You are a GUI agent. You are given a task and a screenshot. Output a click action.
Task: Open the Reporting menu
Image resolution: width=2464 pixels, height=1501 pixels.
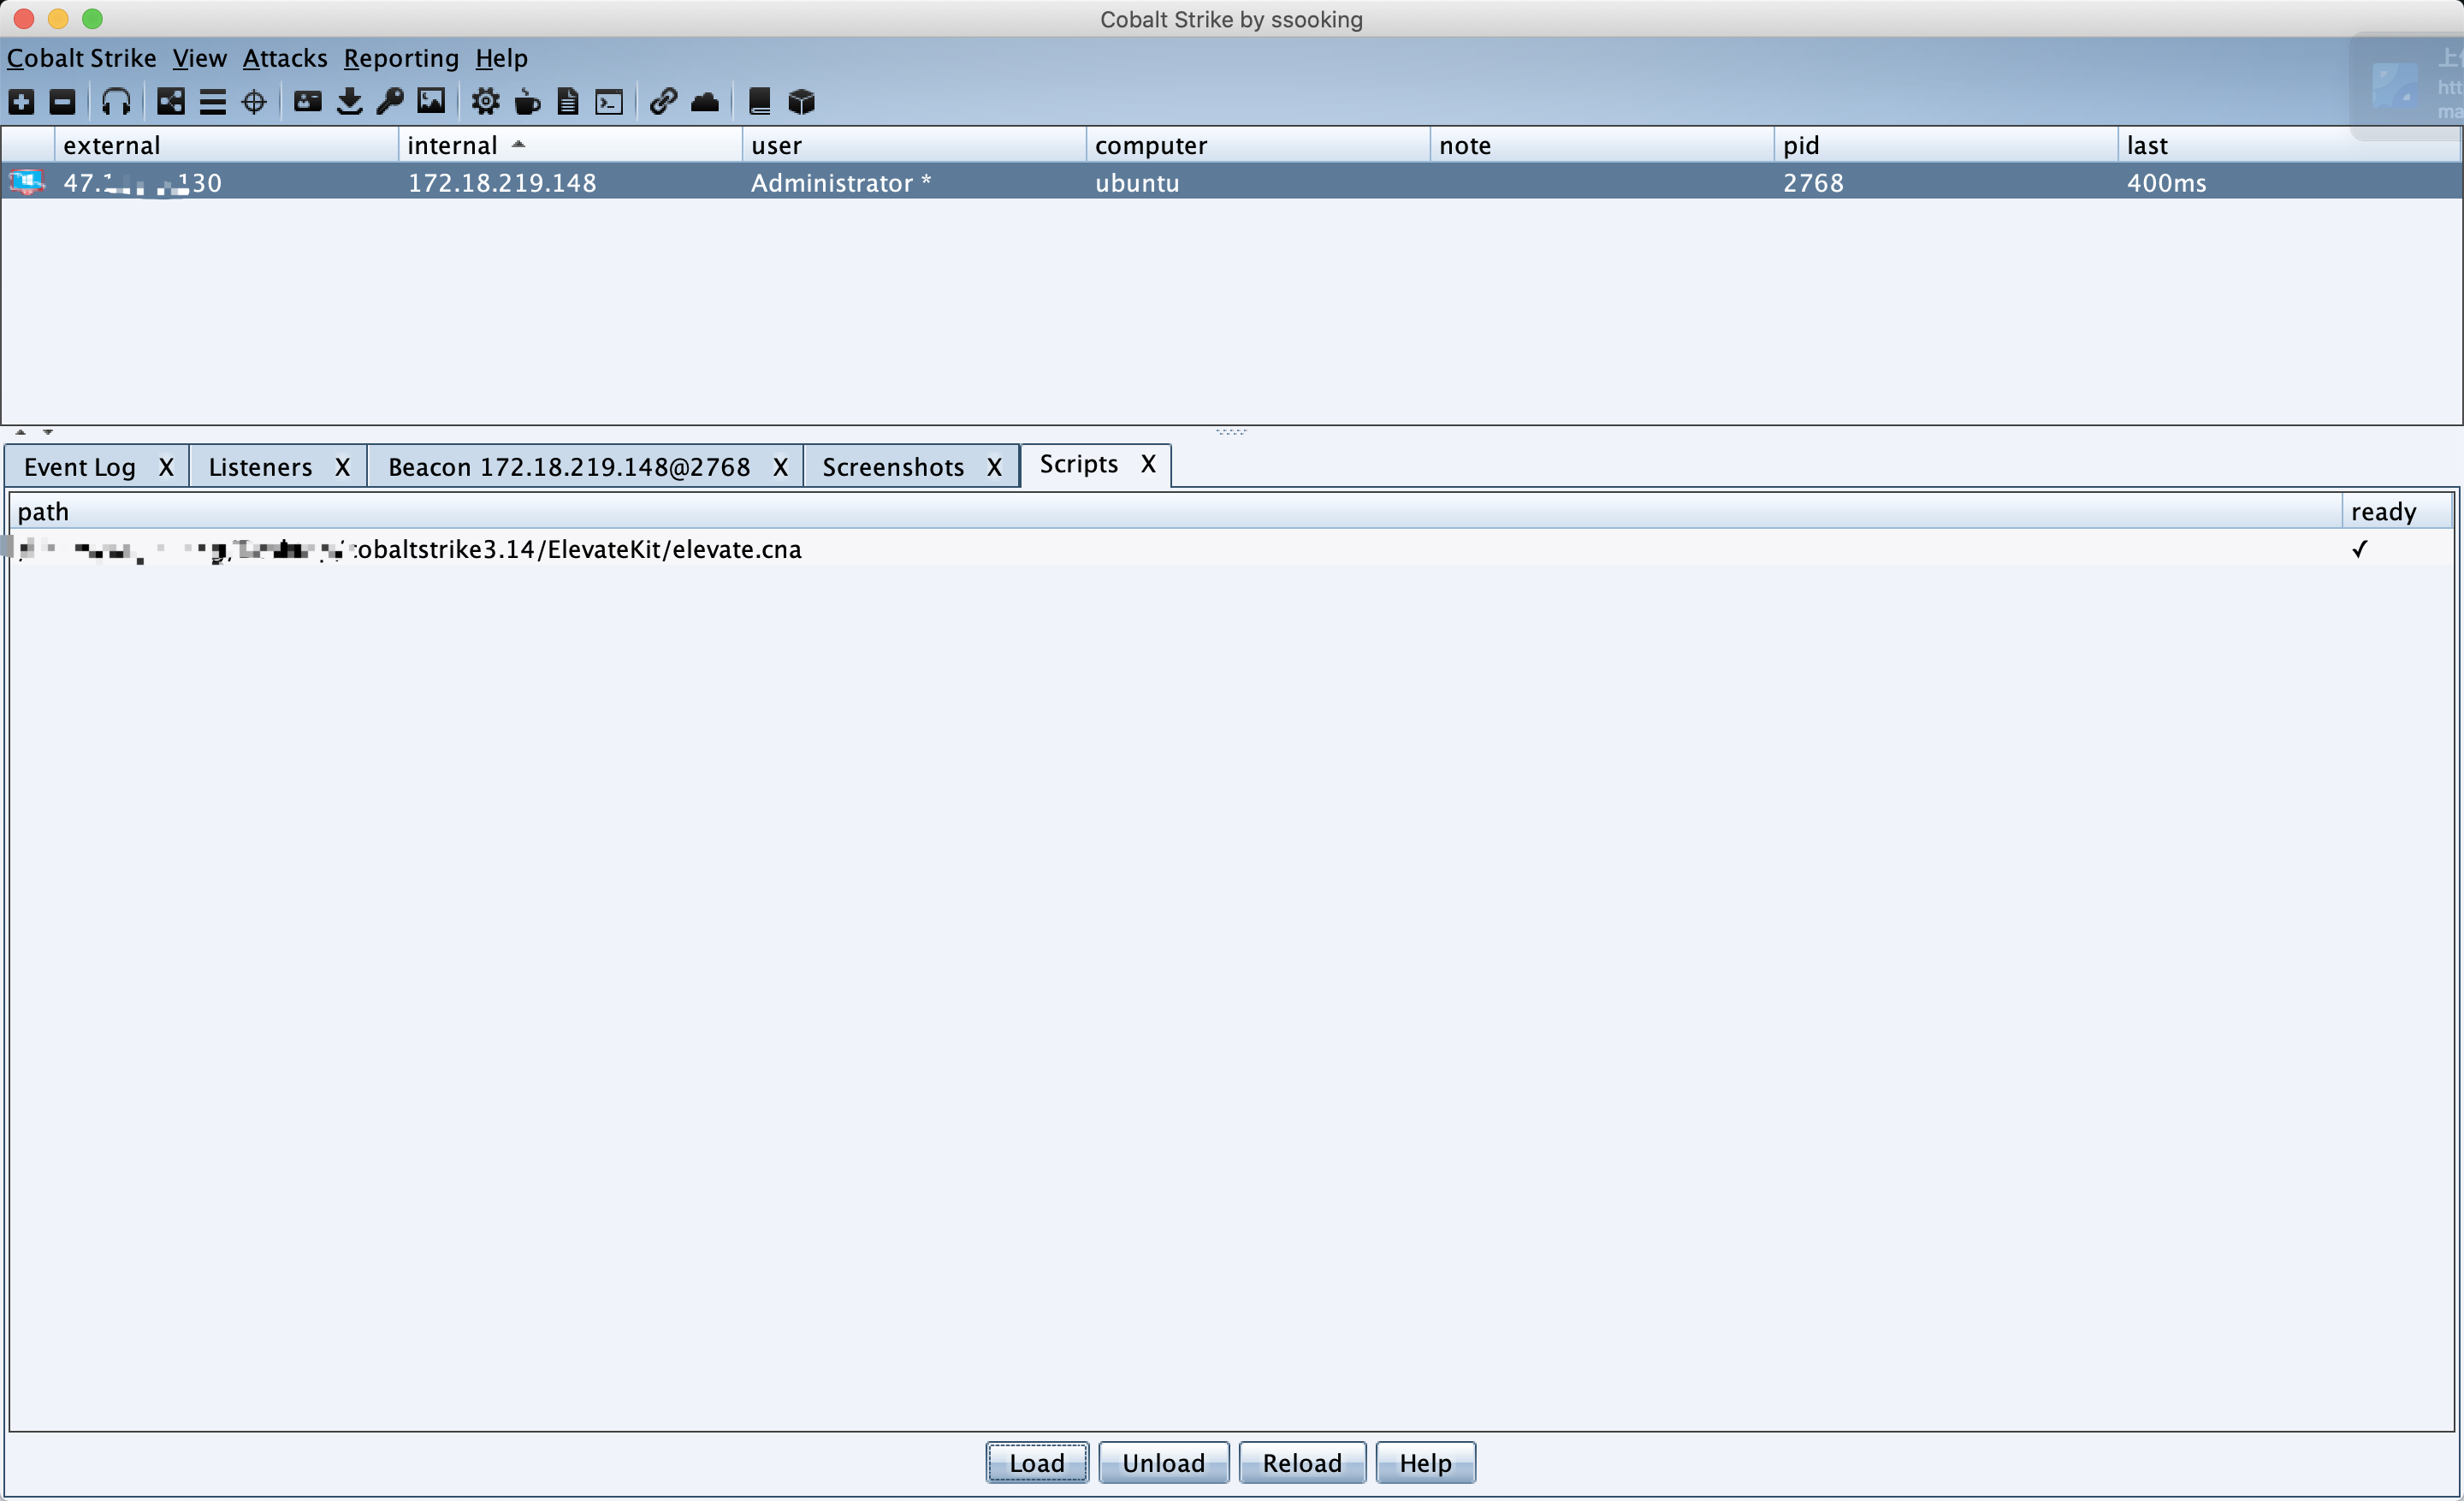coord(401,59)
